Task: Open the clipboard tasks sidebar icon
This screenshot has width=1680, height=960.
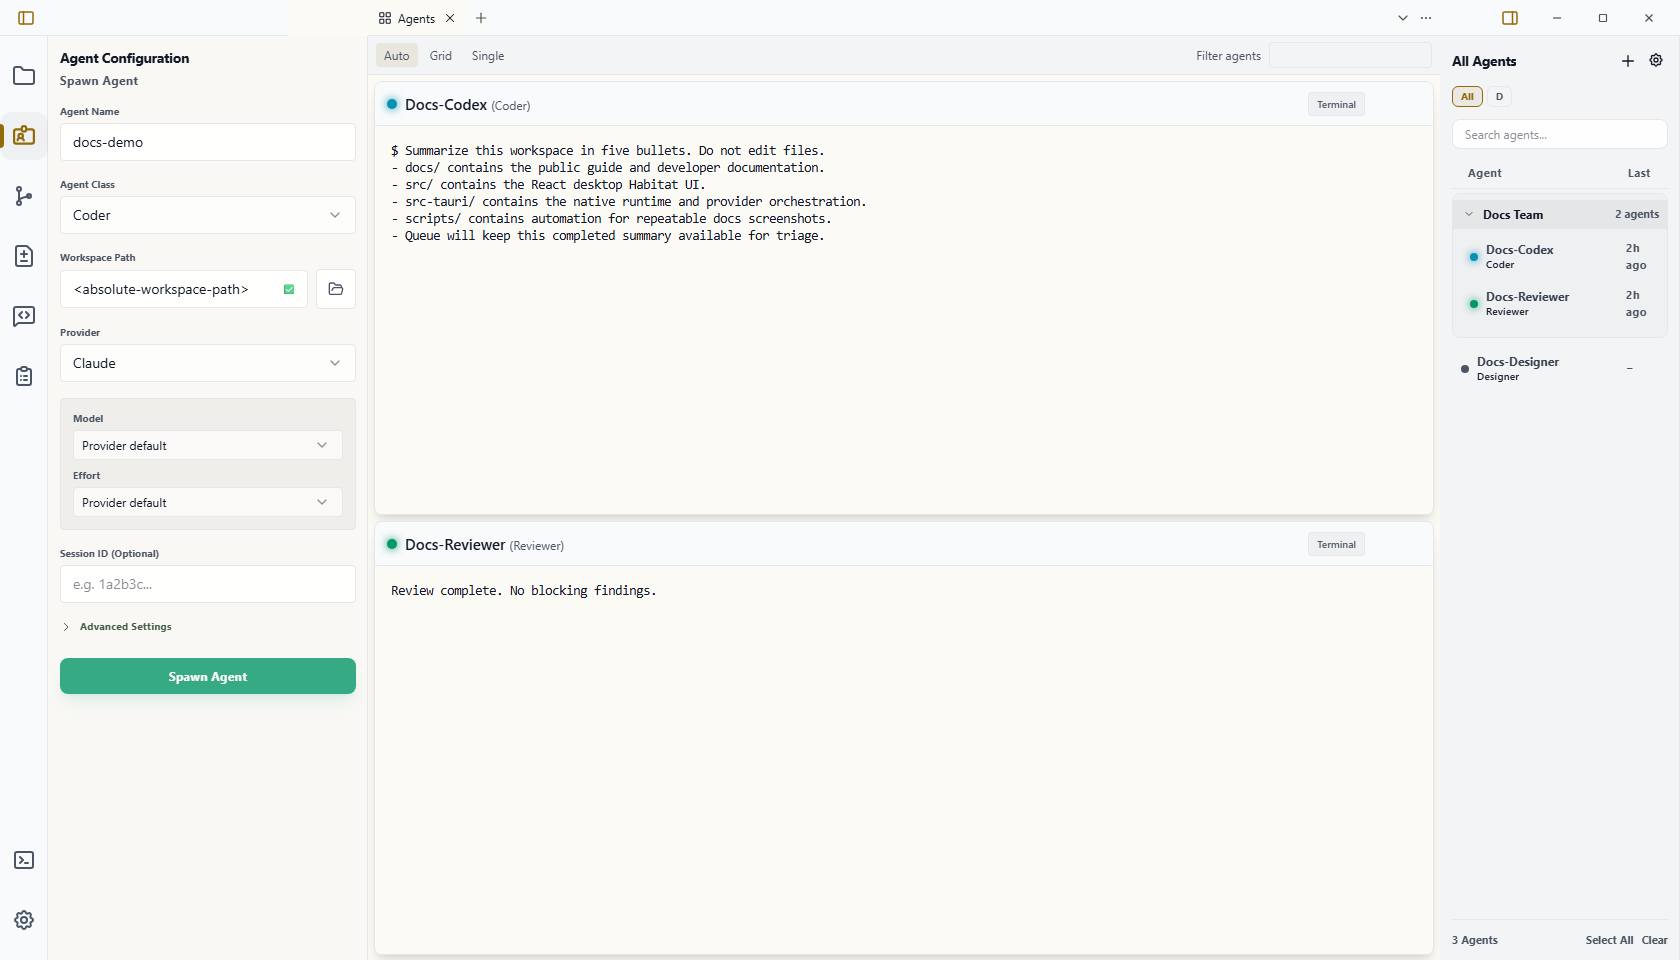Action: click(24, 376)
